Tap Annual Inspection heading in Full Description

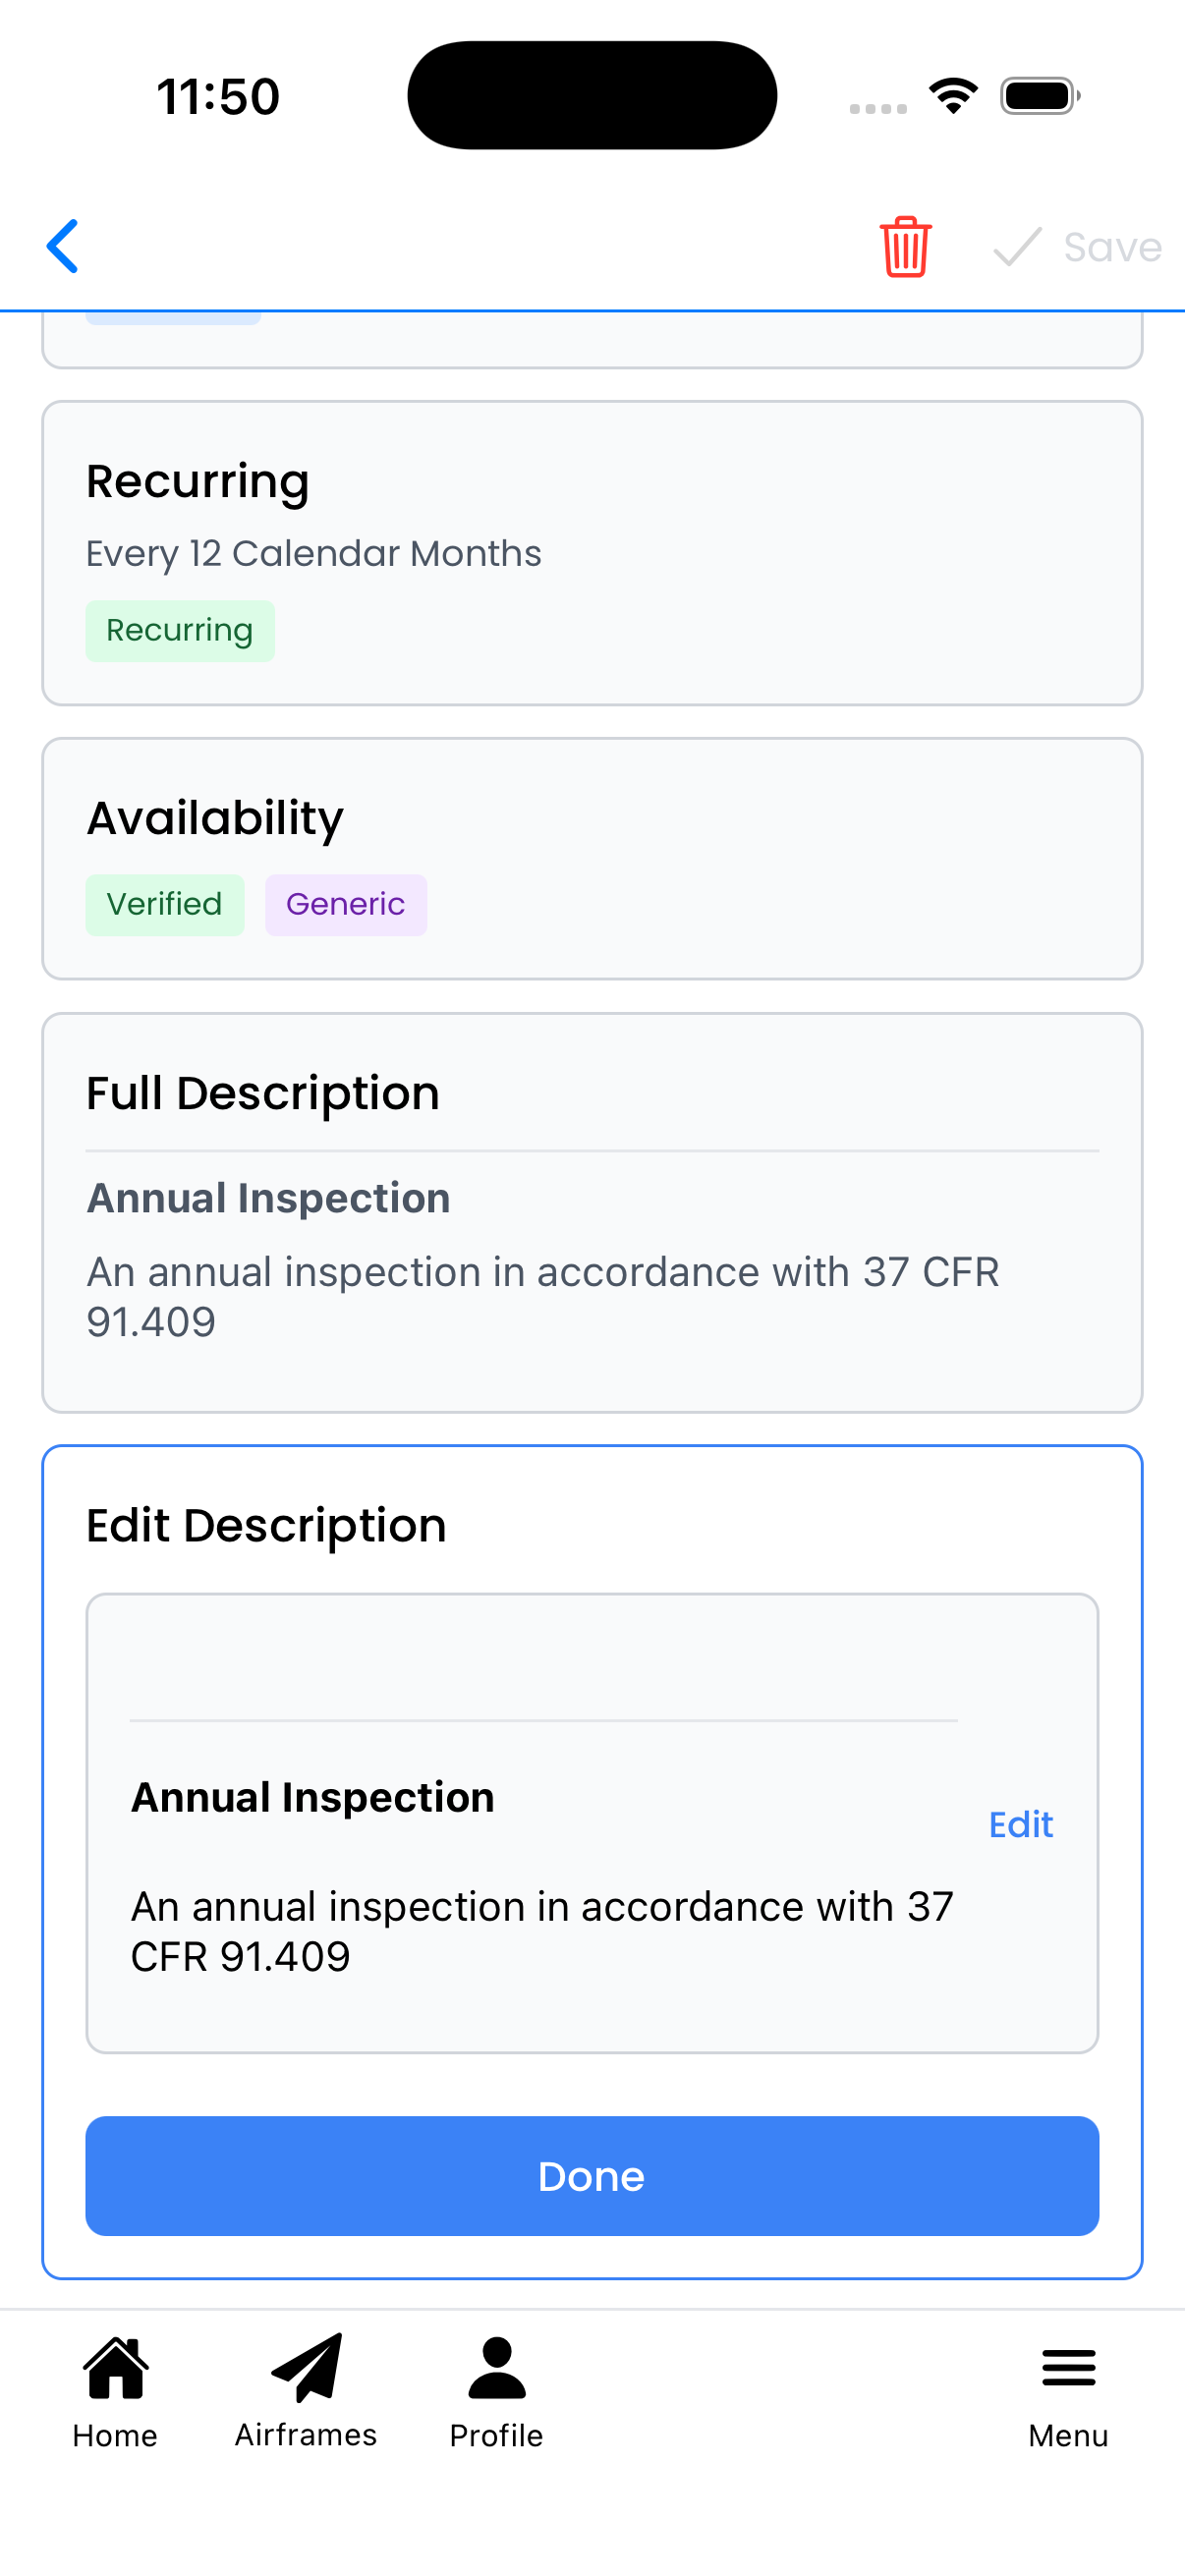pyautogui.click(x=269, y=1198)
